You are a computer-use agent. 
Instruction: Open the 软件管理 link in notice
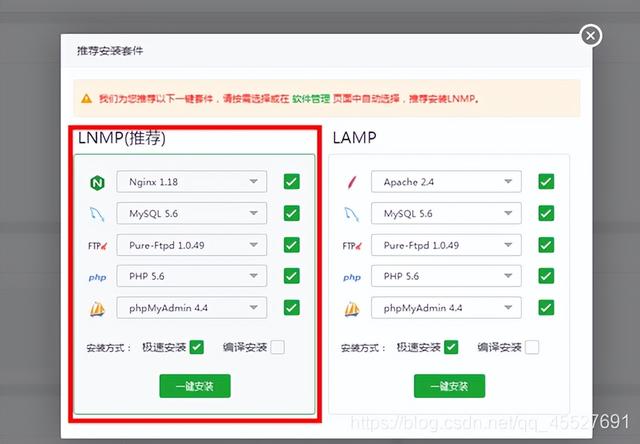click(311, 99)
